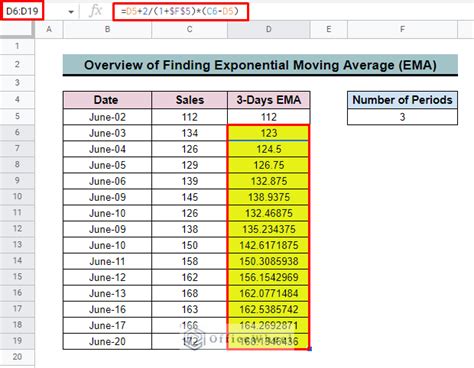Click the date cell 'June-02'
Image resolution: width=474 pixels, height=368 pixels.
pyautogui.click(x=107, y=117)
